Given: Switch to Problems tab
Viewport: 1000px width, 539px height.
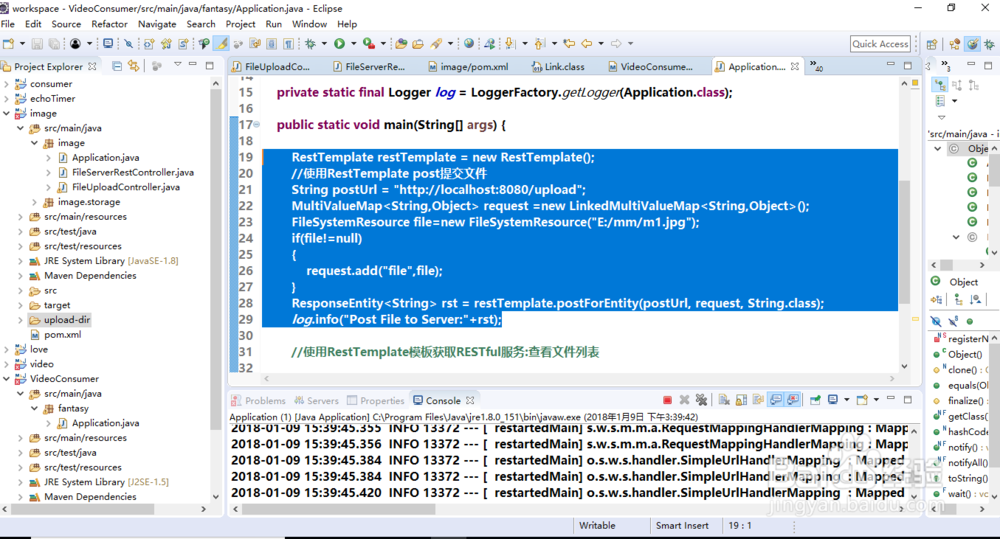Looking at the screenshot, I should pyautogui.click(x=258, y=401).
